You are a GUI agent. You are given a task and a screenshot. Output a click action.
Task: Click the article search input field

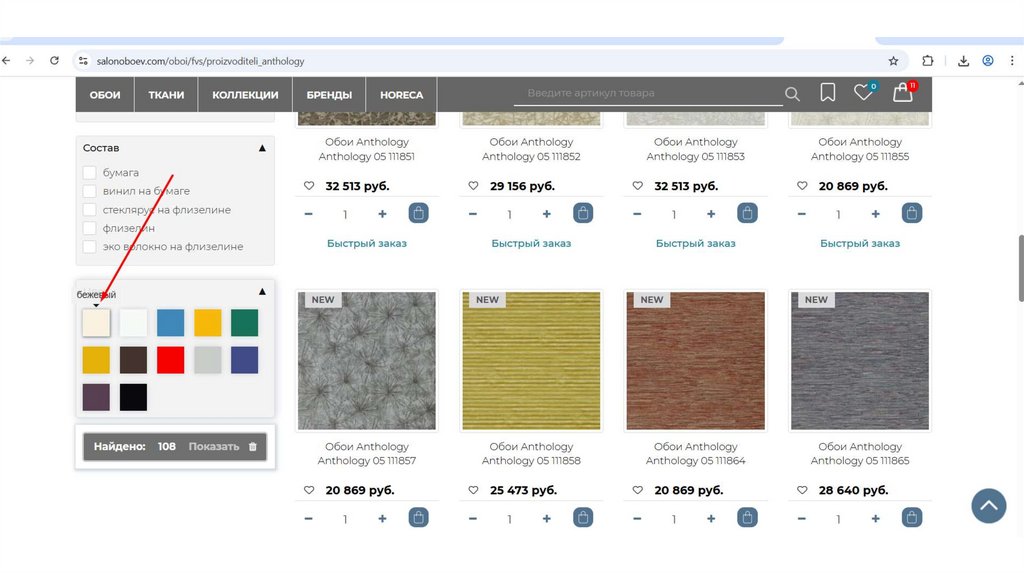[648, 93]
